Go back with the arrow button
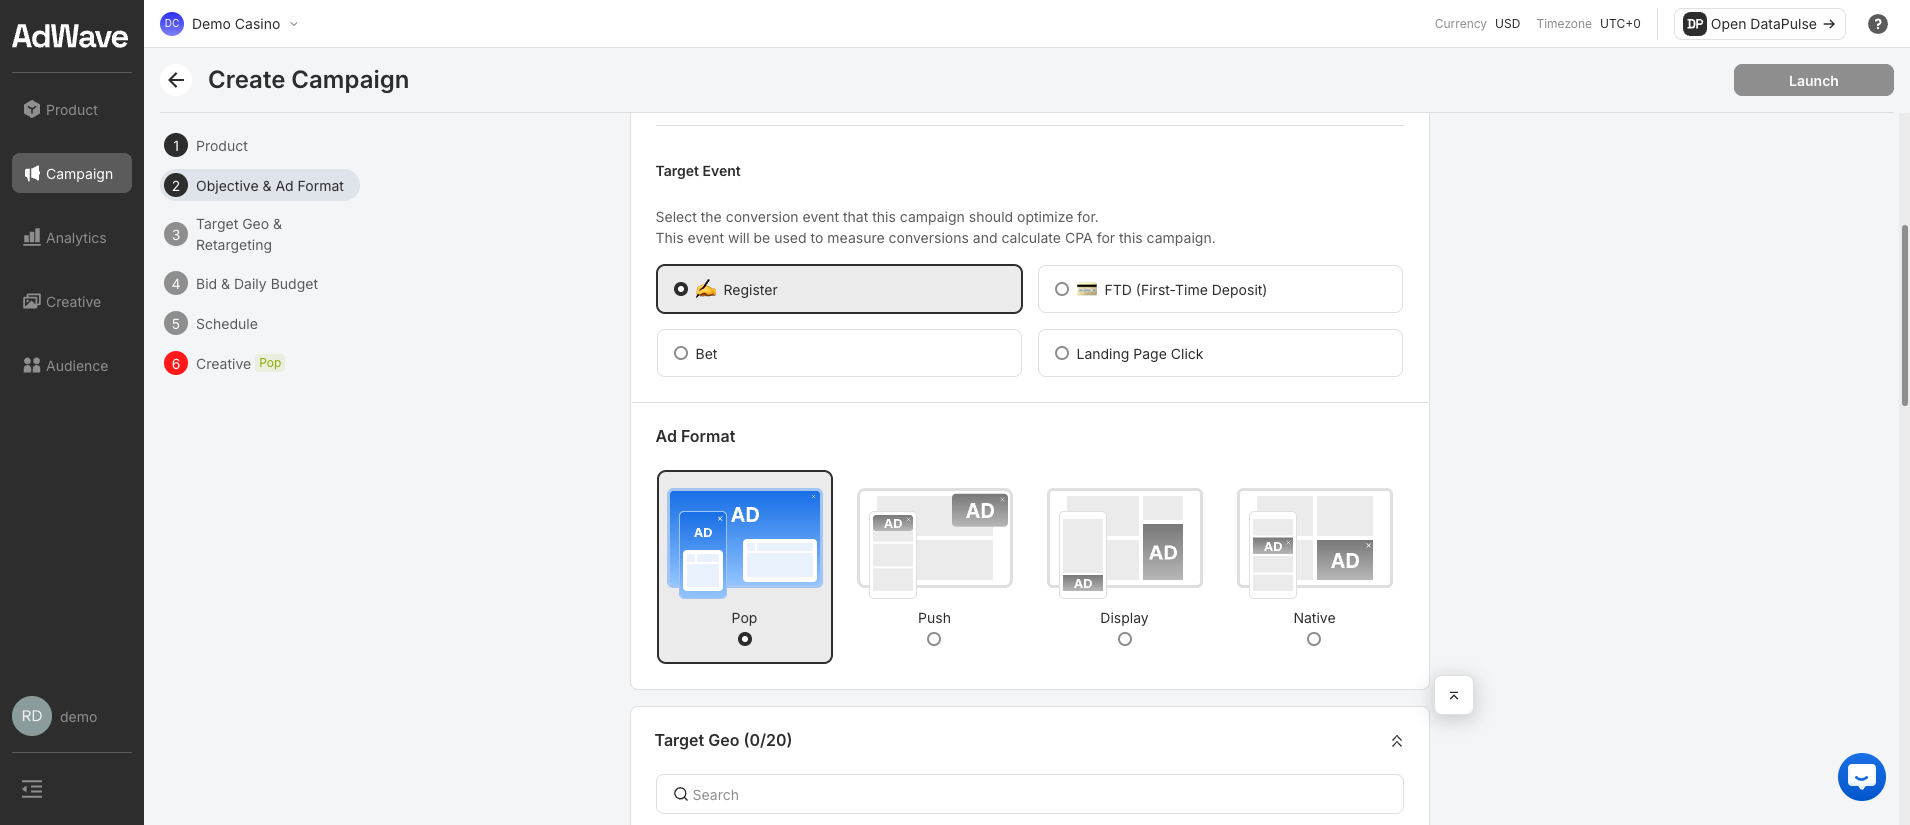This screenshot has width=1910, height=825. tap(176, 80)
